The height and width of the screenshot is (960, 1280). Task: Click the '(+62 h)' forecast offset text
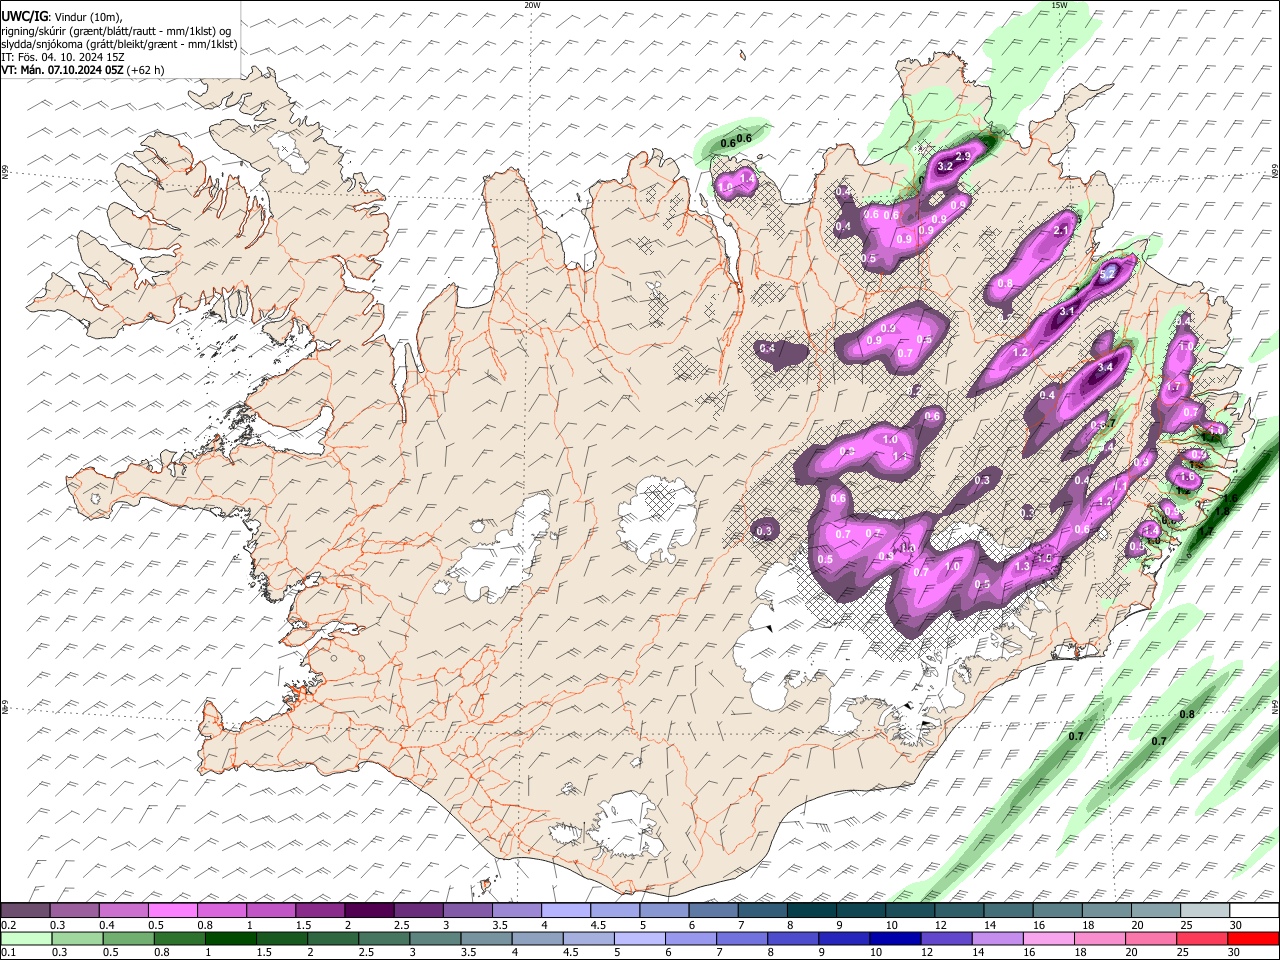(146, 70)
